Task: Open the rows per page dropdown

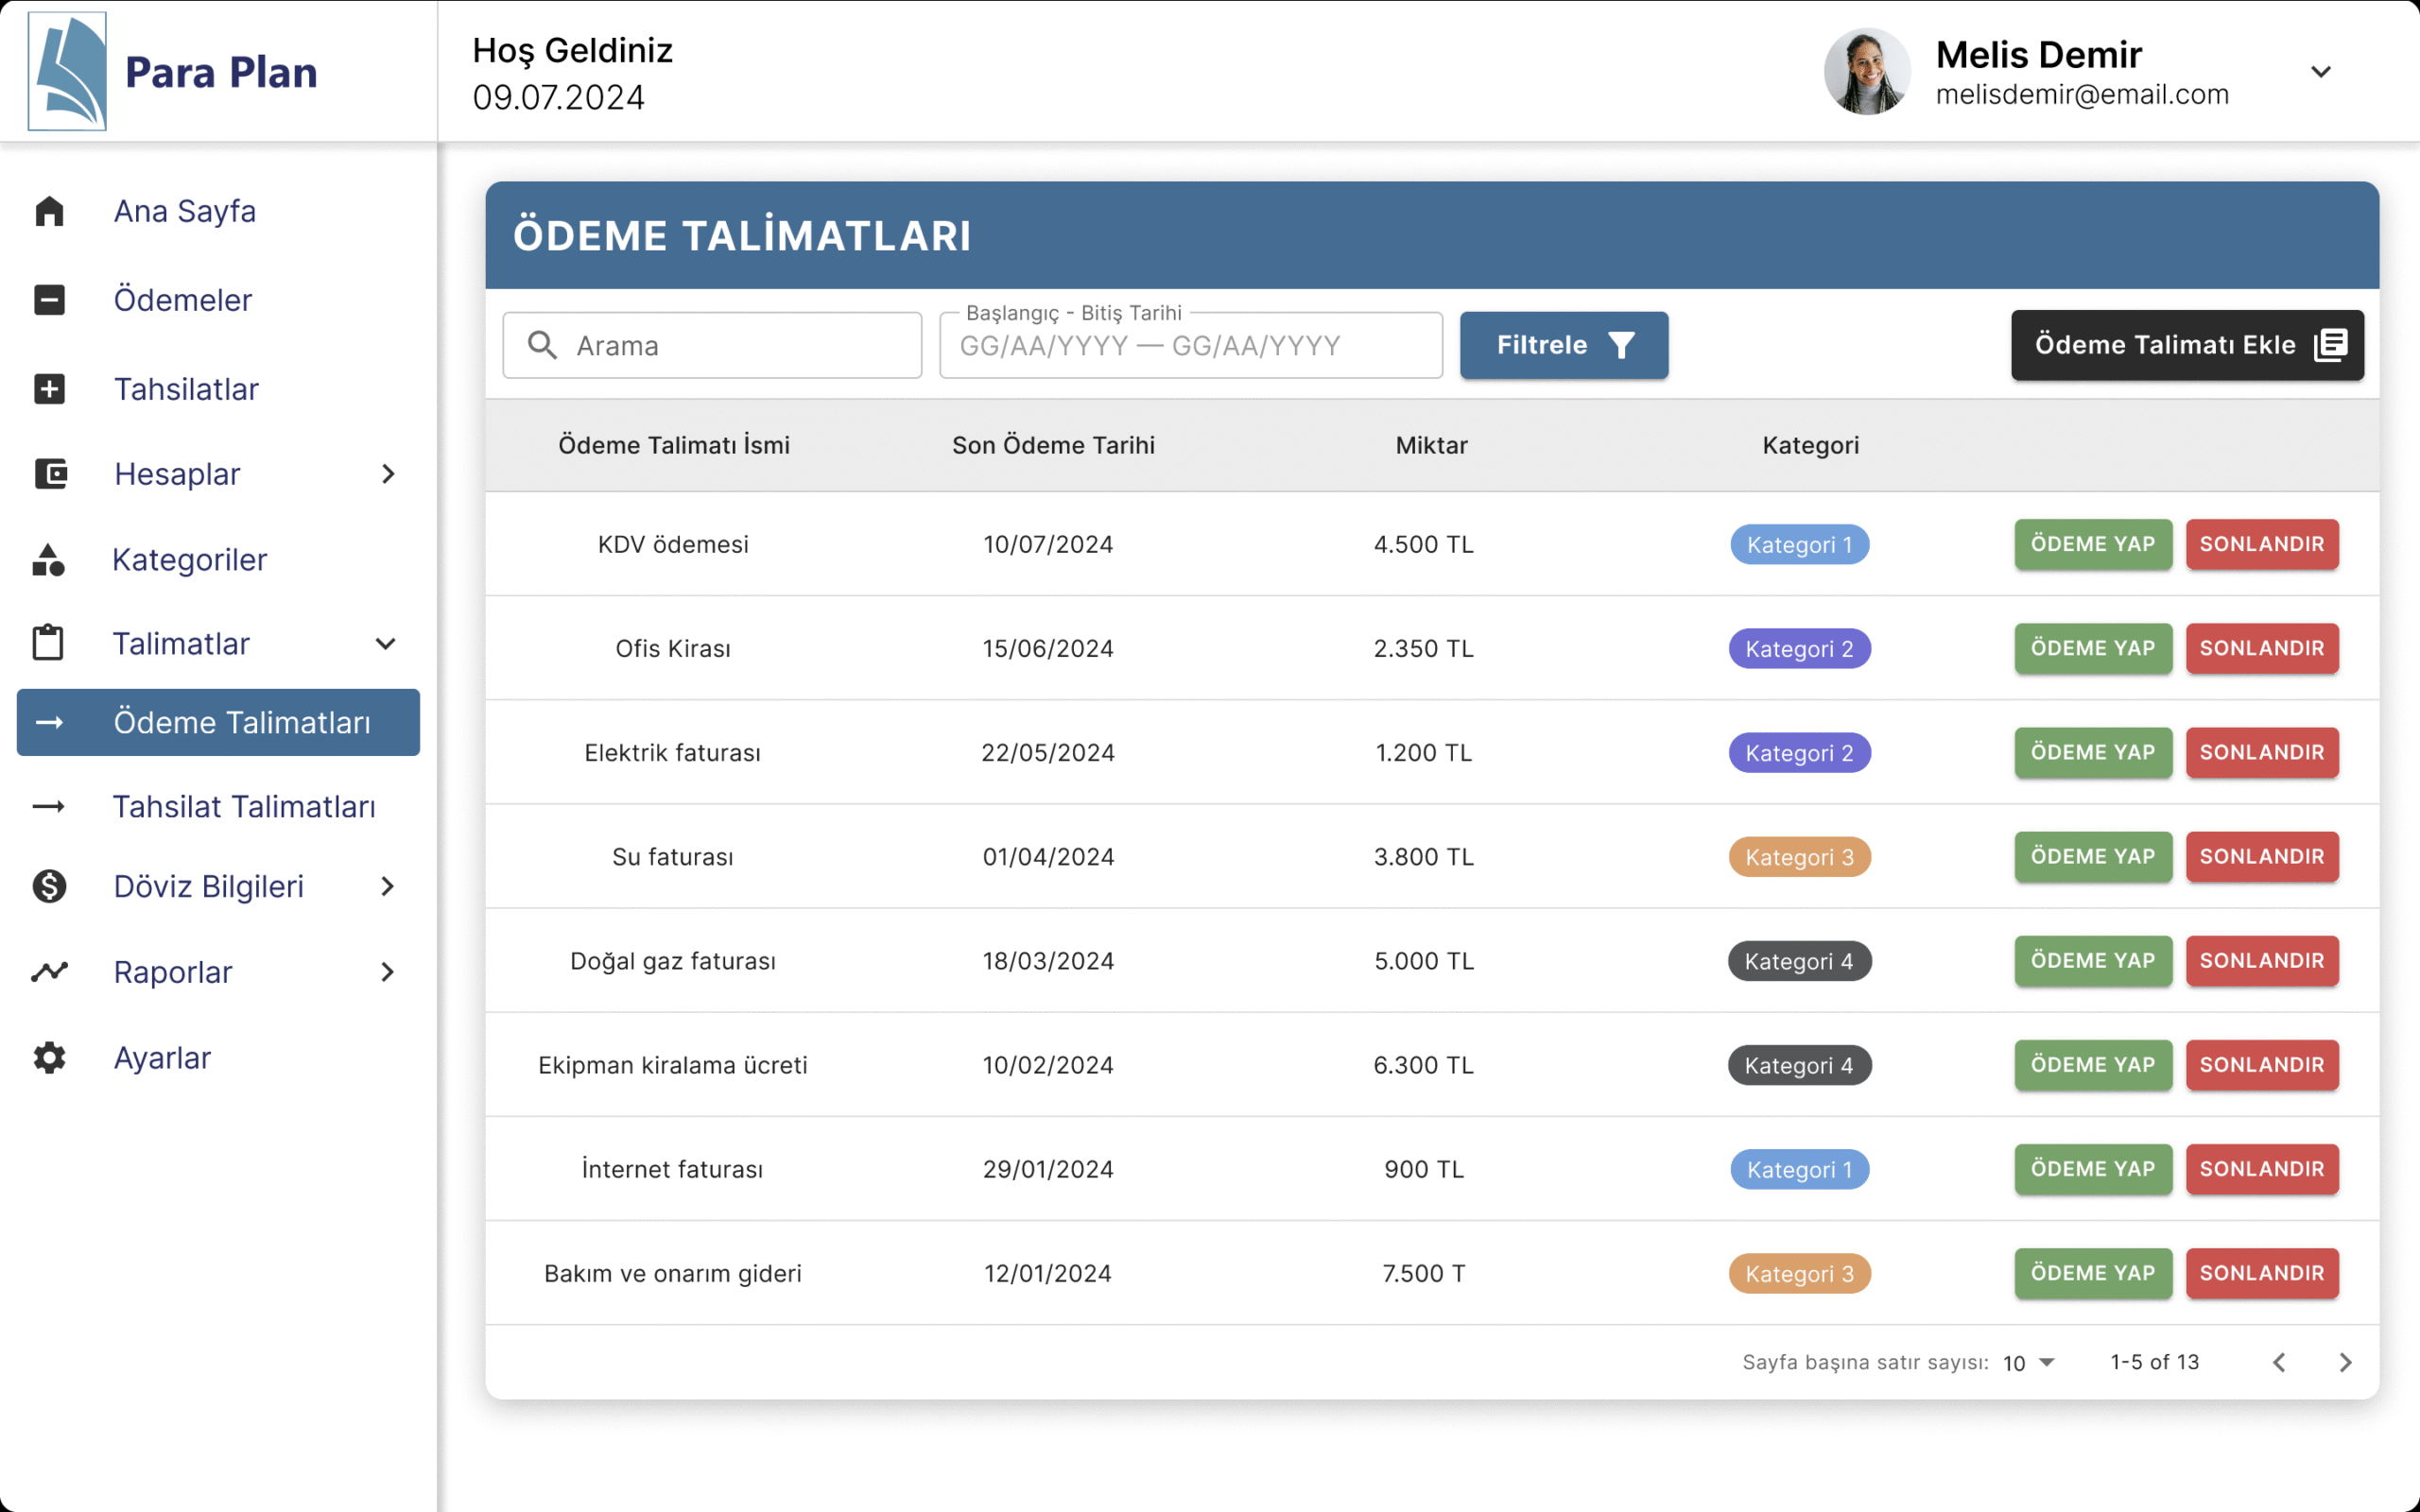Action: [2030, 1362]
